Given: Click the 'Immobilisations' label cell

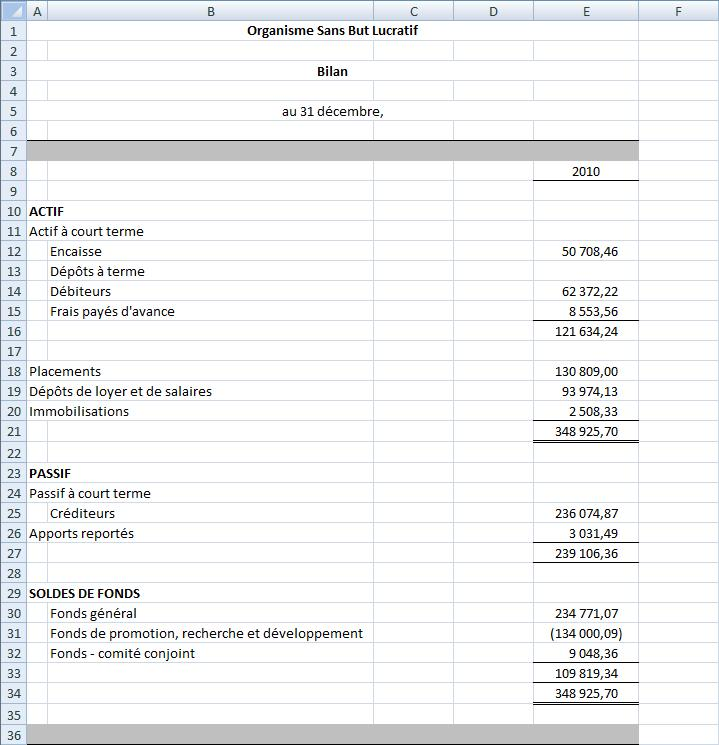Looking at the screenshot, I should coord(79,411).
